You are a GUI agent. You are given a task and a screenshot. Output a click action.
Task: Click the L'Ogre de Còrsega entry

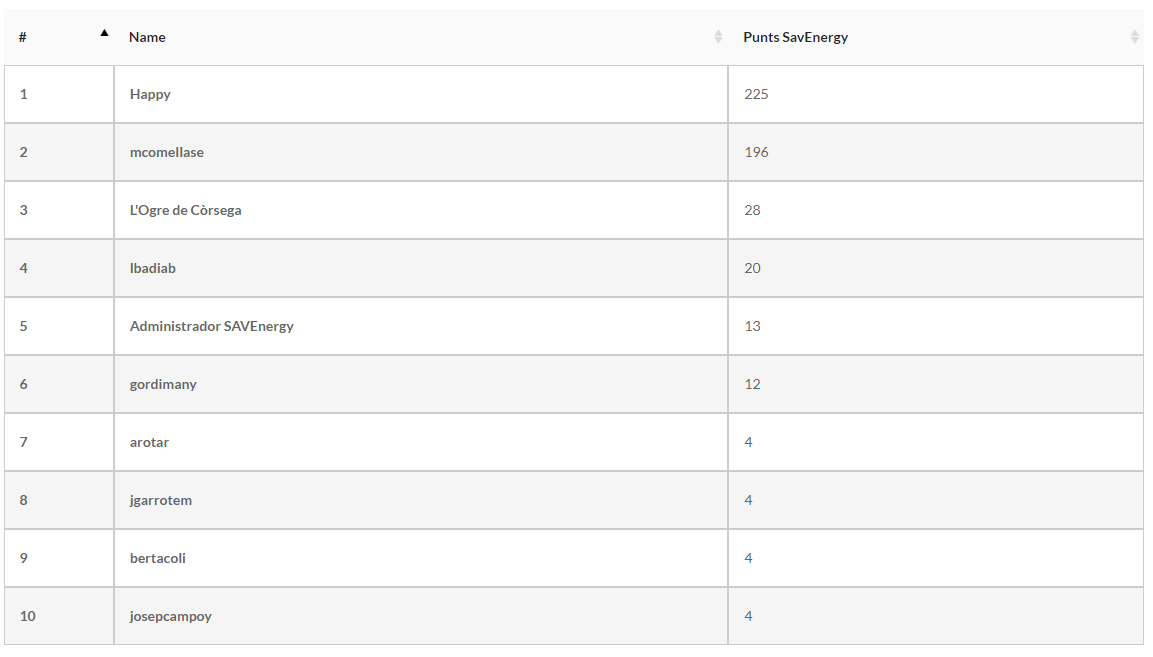click(185, 210)
